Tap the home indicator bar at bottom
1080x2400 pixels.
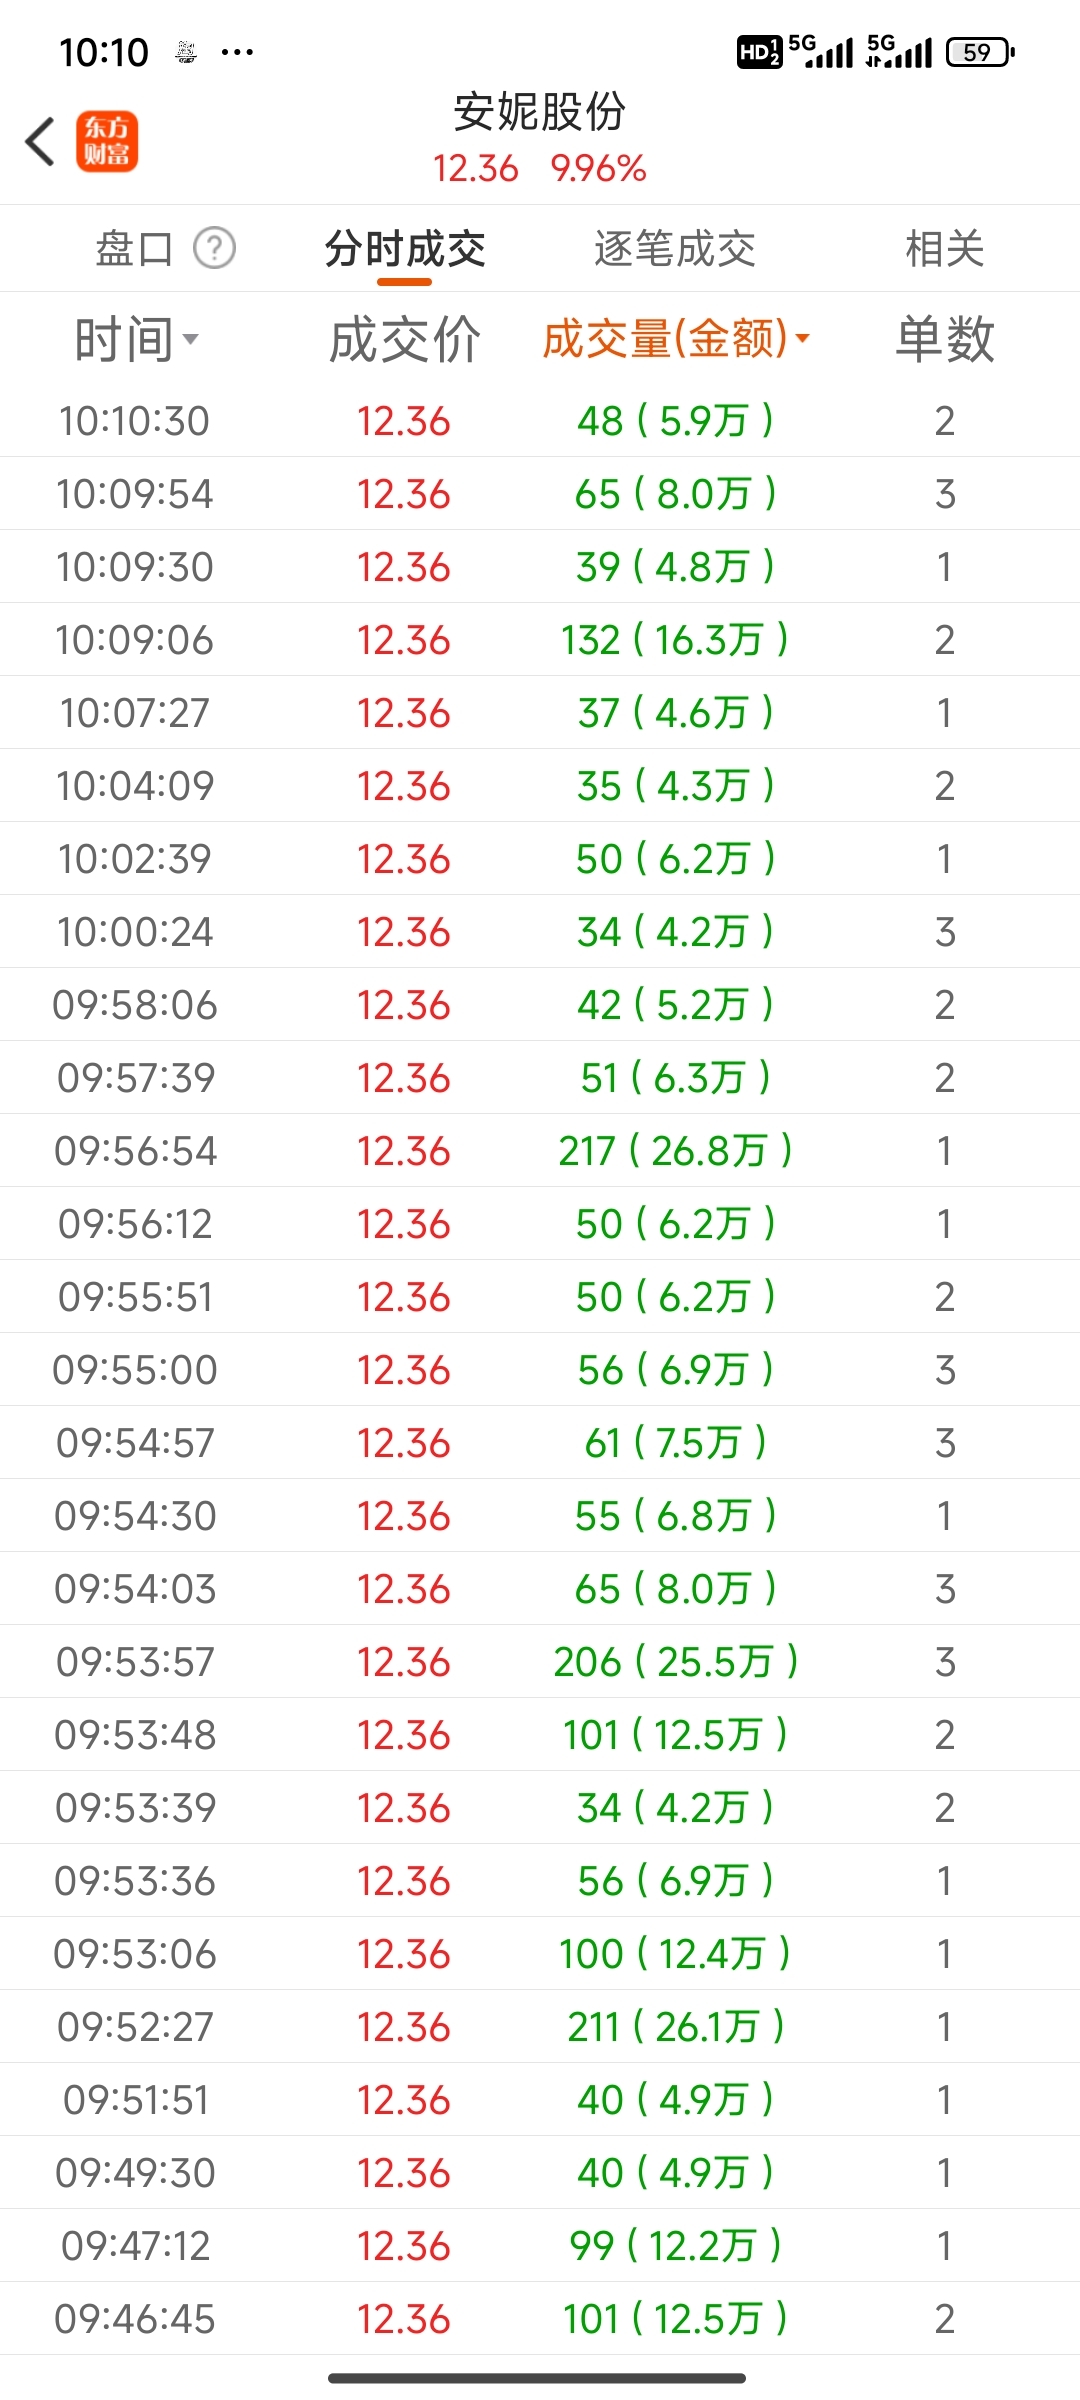coord(537,2378)
